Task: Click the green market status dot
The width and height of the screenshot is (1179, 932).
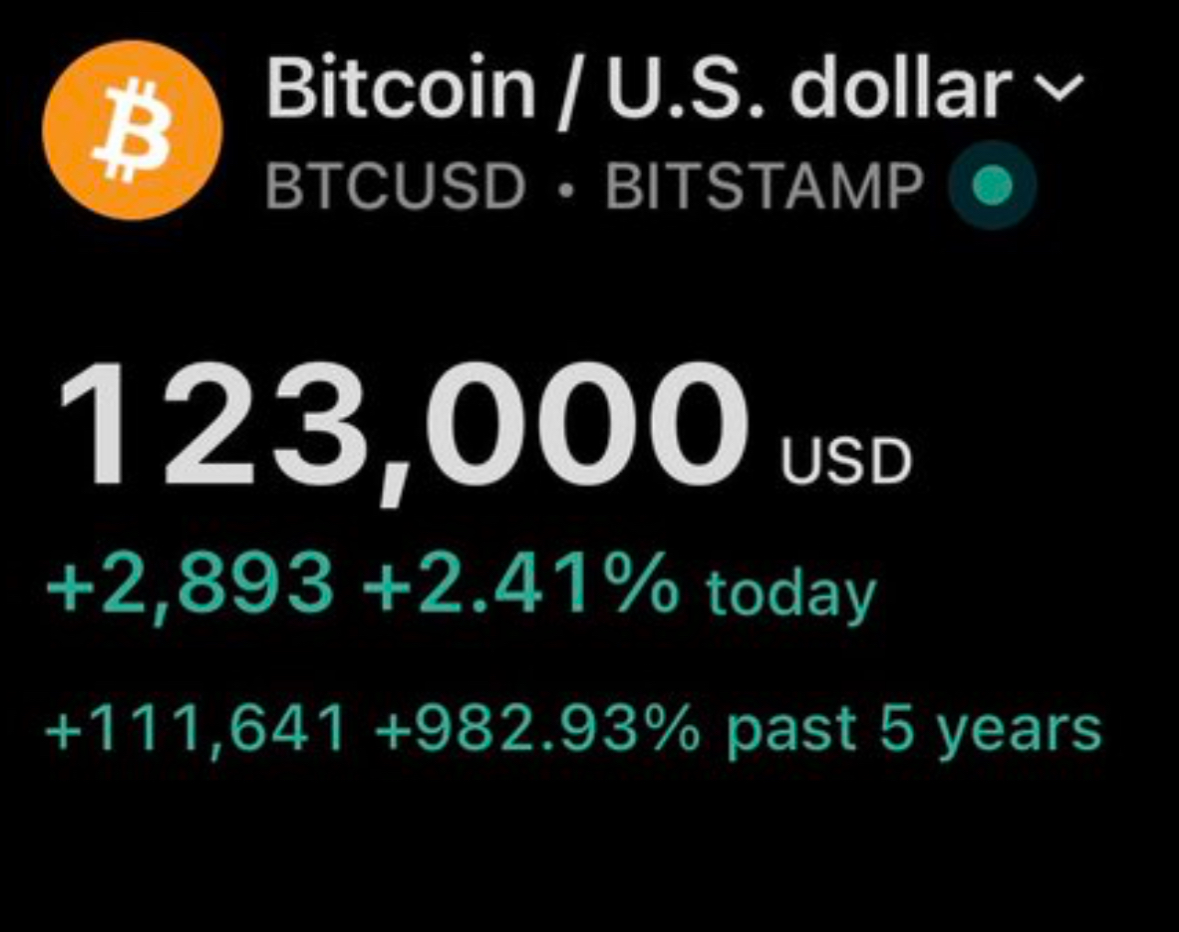Action: [x=992, y=185]
